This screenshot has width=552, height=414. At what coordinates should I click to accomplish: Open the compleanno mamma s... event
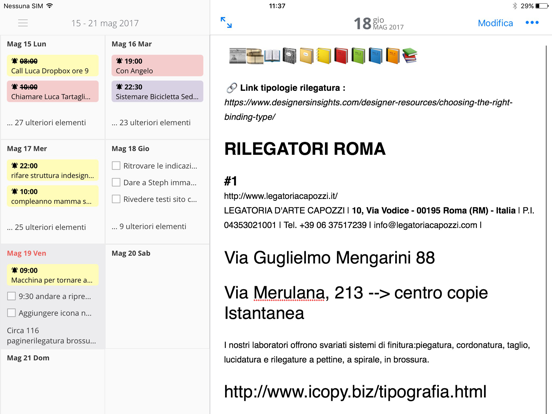point(52,196)
